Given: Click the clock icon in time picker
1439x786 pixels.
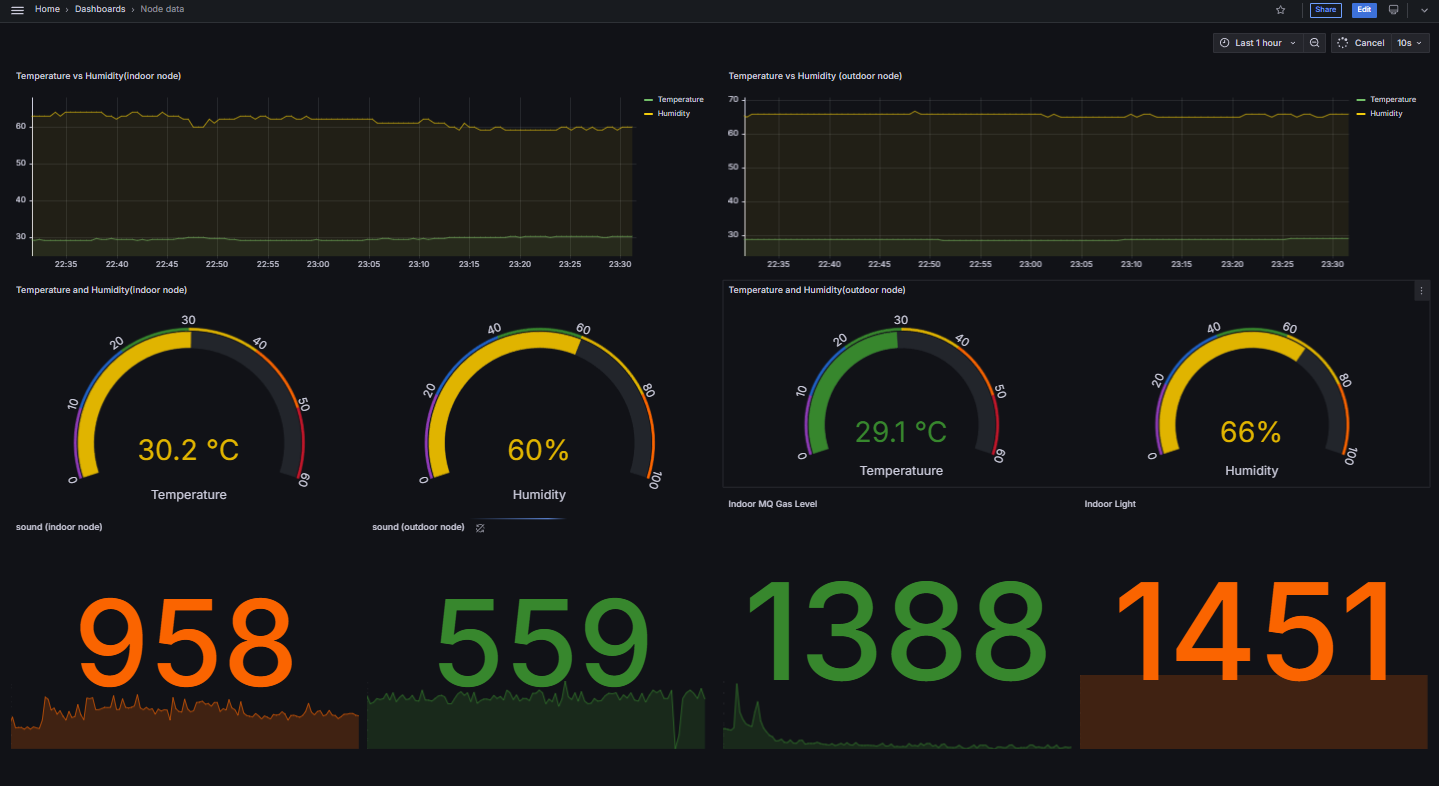Looking at the screenshot, I should pos(1225,43).
